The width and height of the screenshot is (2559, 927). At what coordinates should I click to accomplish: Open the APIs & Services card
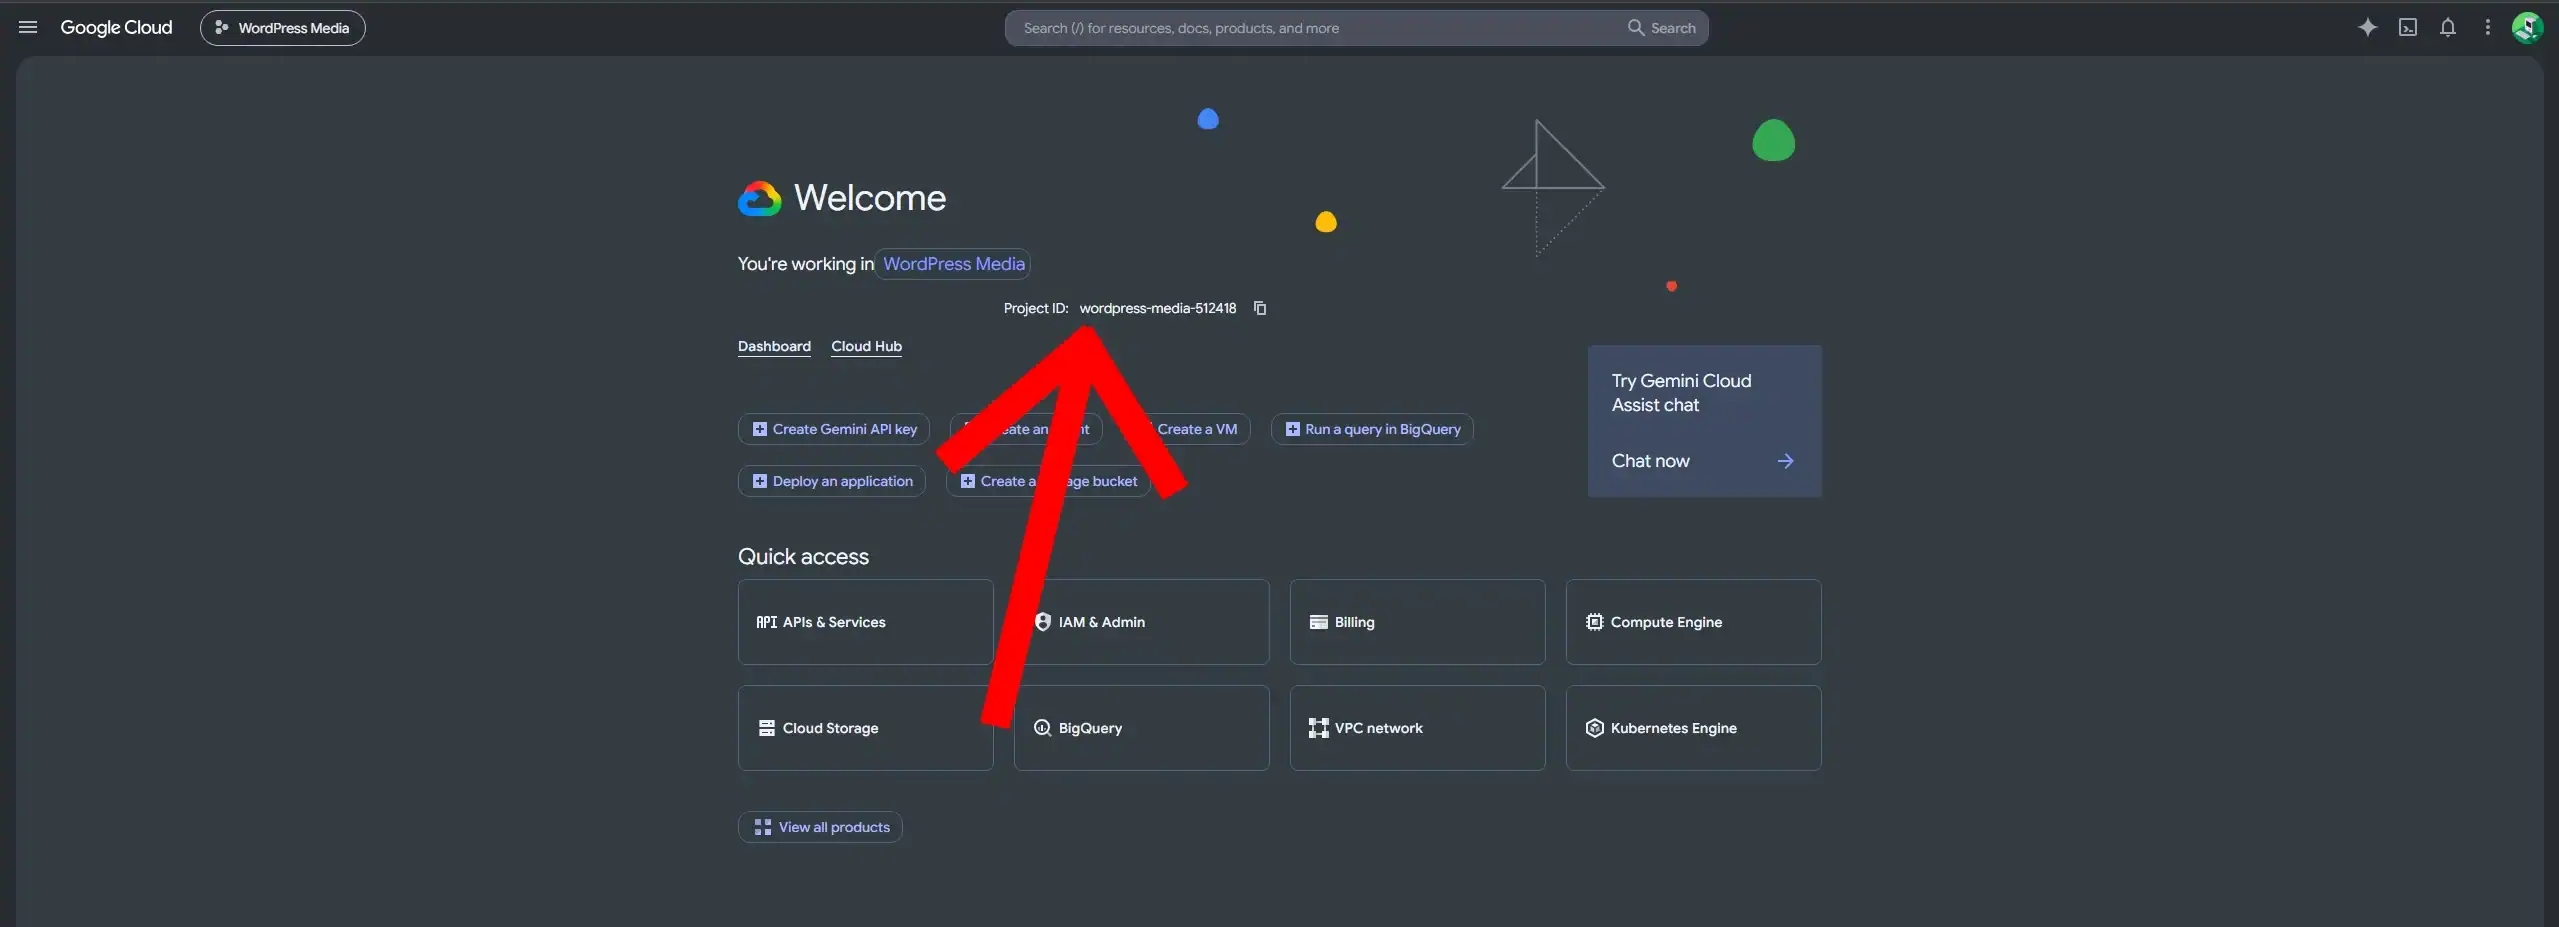(866, 622)
